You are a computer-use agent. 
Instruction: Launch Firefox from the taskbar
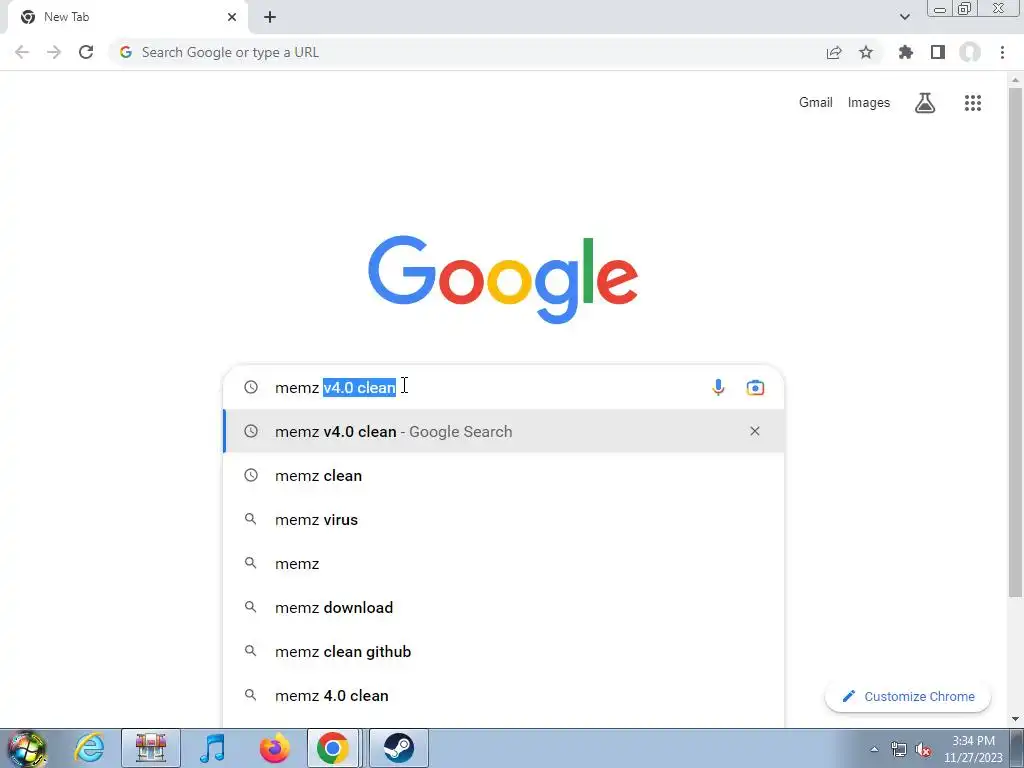[274, 748]
